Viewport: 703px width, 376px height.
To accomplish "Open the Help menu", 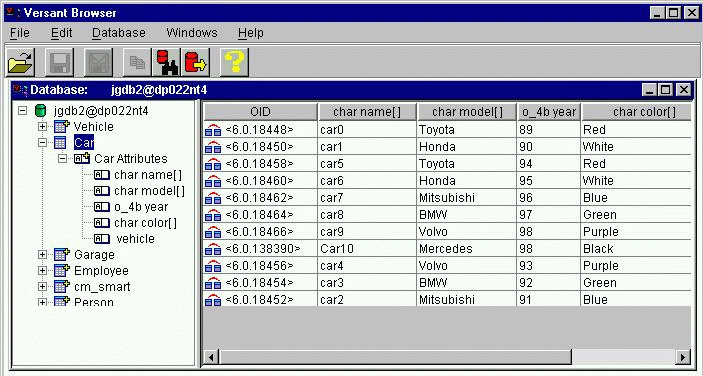I will [x=251, y=33].
